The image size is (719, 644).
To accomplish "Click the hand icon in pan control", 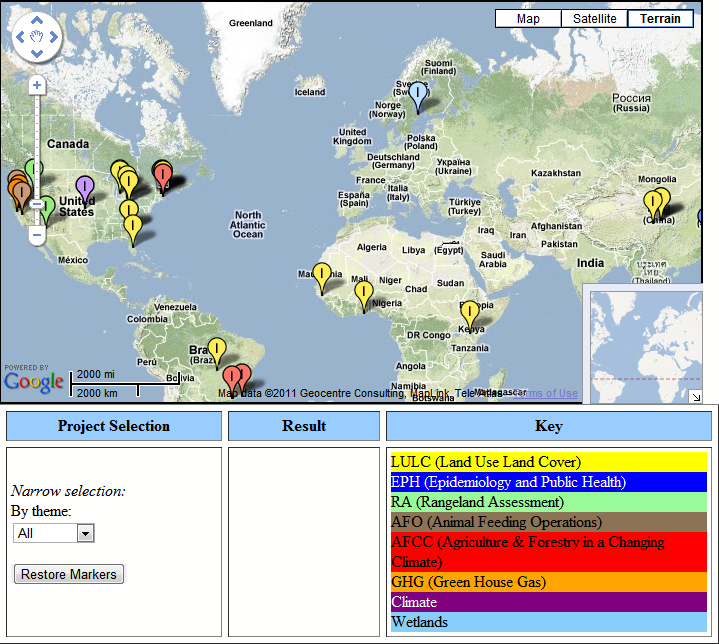I will (37, 37).
